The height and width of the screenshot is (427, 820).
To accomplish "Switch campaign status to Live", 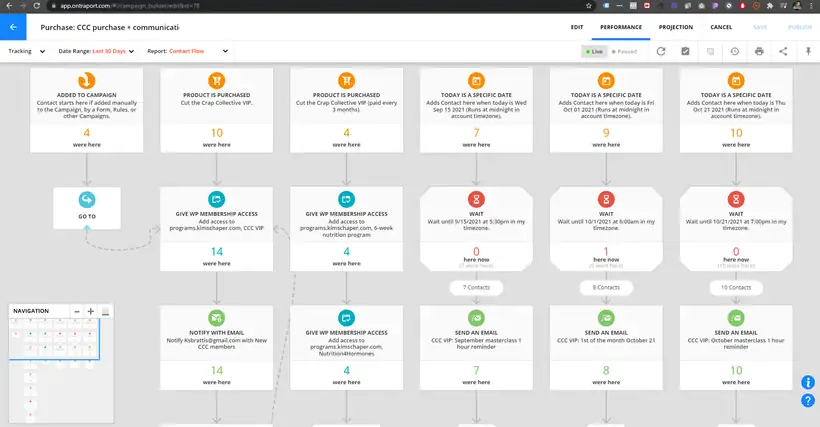I will pos(595,52).
